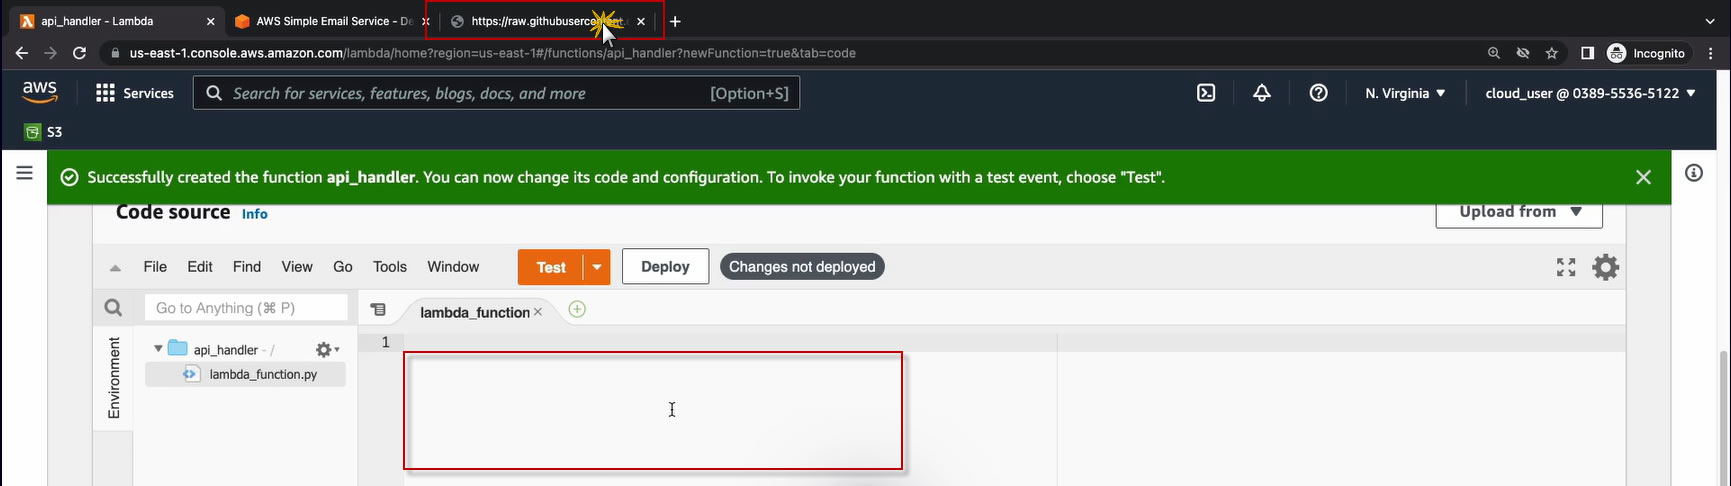Open the cloud_user account dropdown
This screenshot has height=486, width=1731.
1590,93
